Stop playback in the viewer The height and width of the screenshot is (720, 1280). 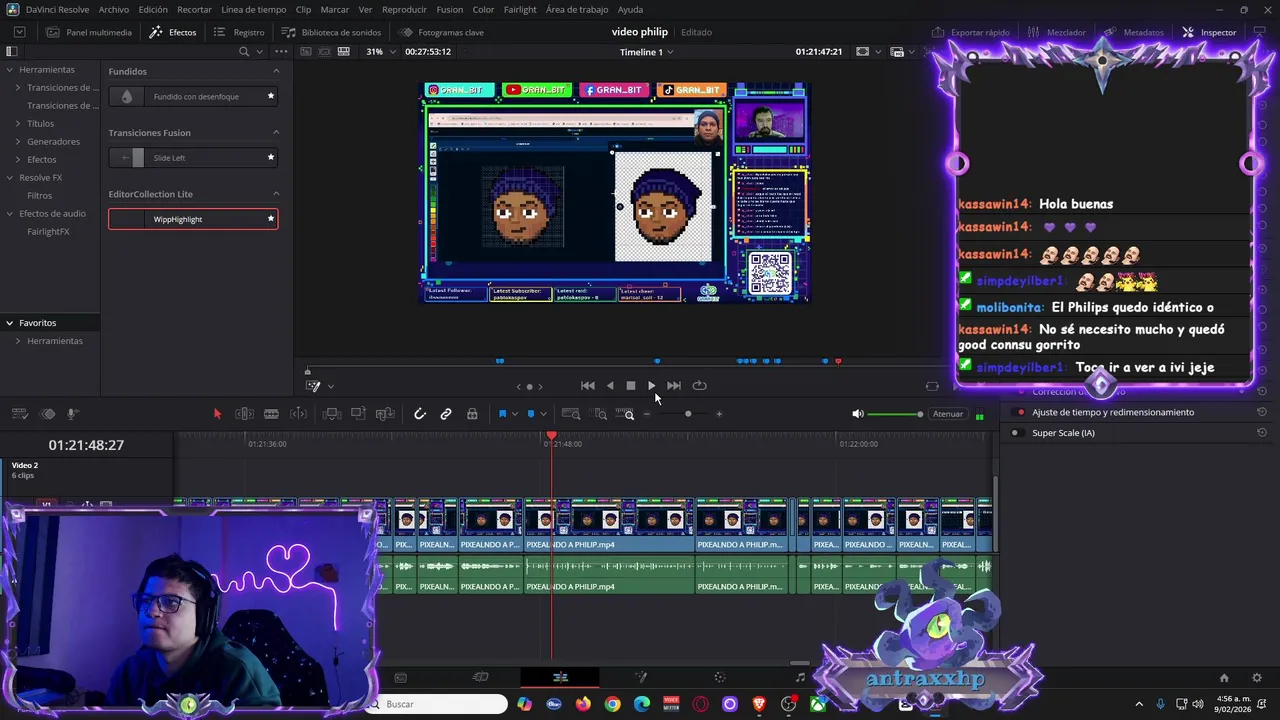click(x=631, y=386)
